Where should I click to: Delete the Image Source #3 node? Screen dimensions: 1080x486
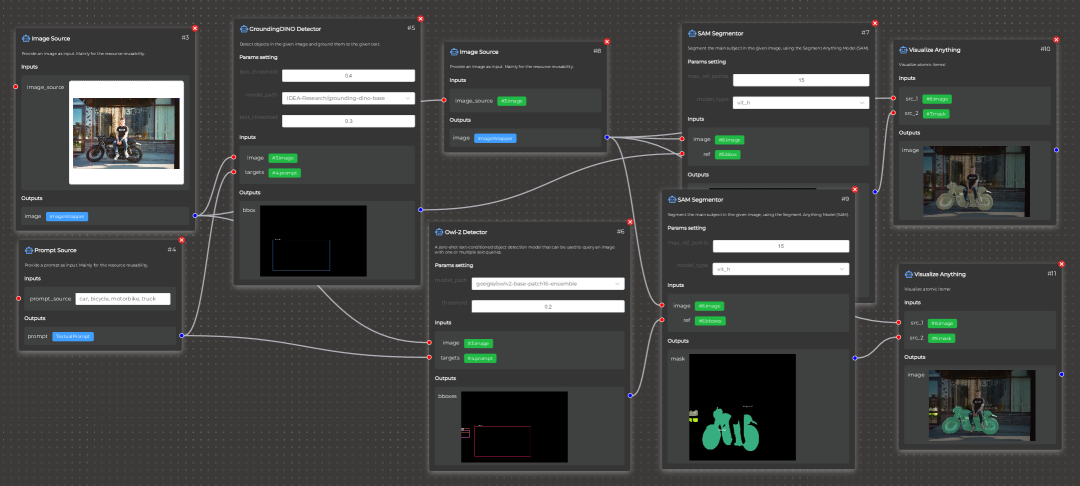tap(194, 28)
